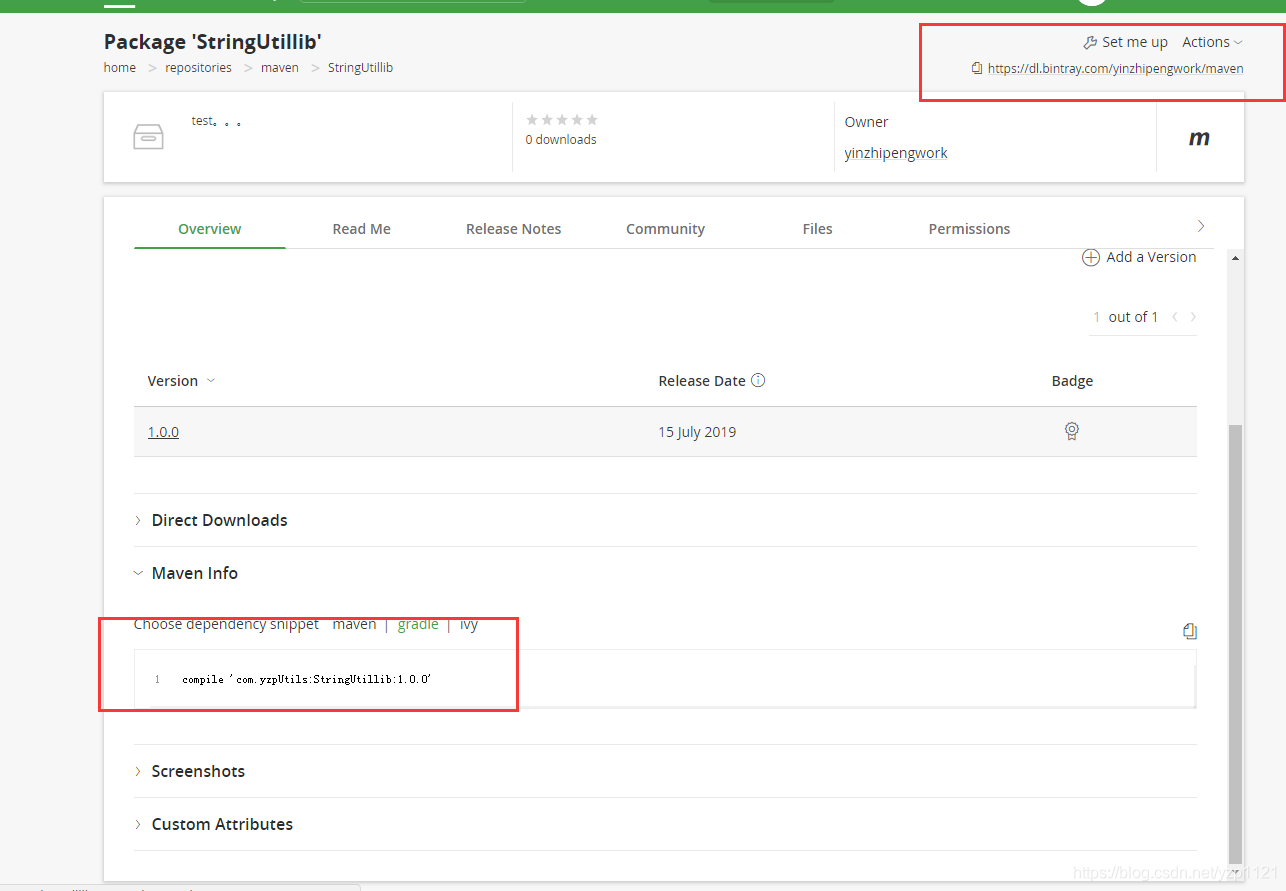This screenshot has height=891, width=1286.
Task: Select the Overview tab
Action: (x=210, y=229)
